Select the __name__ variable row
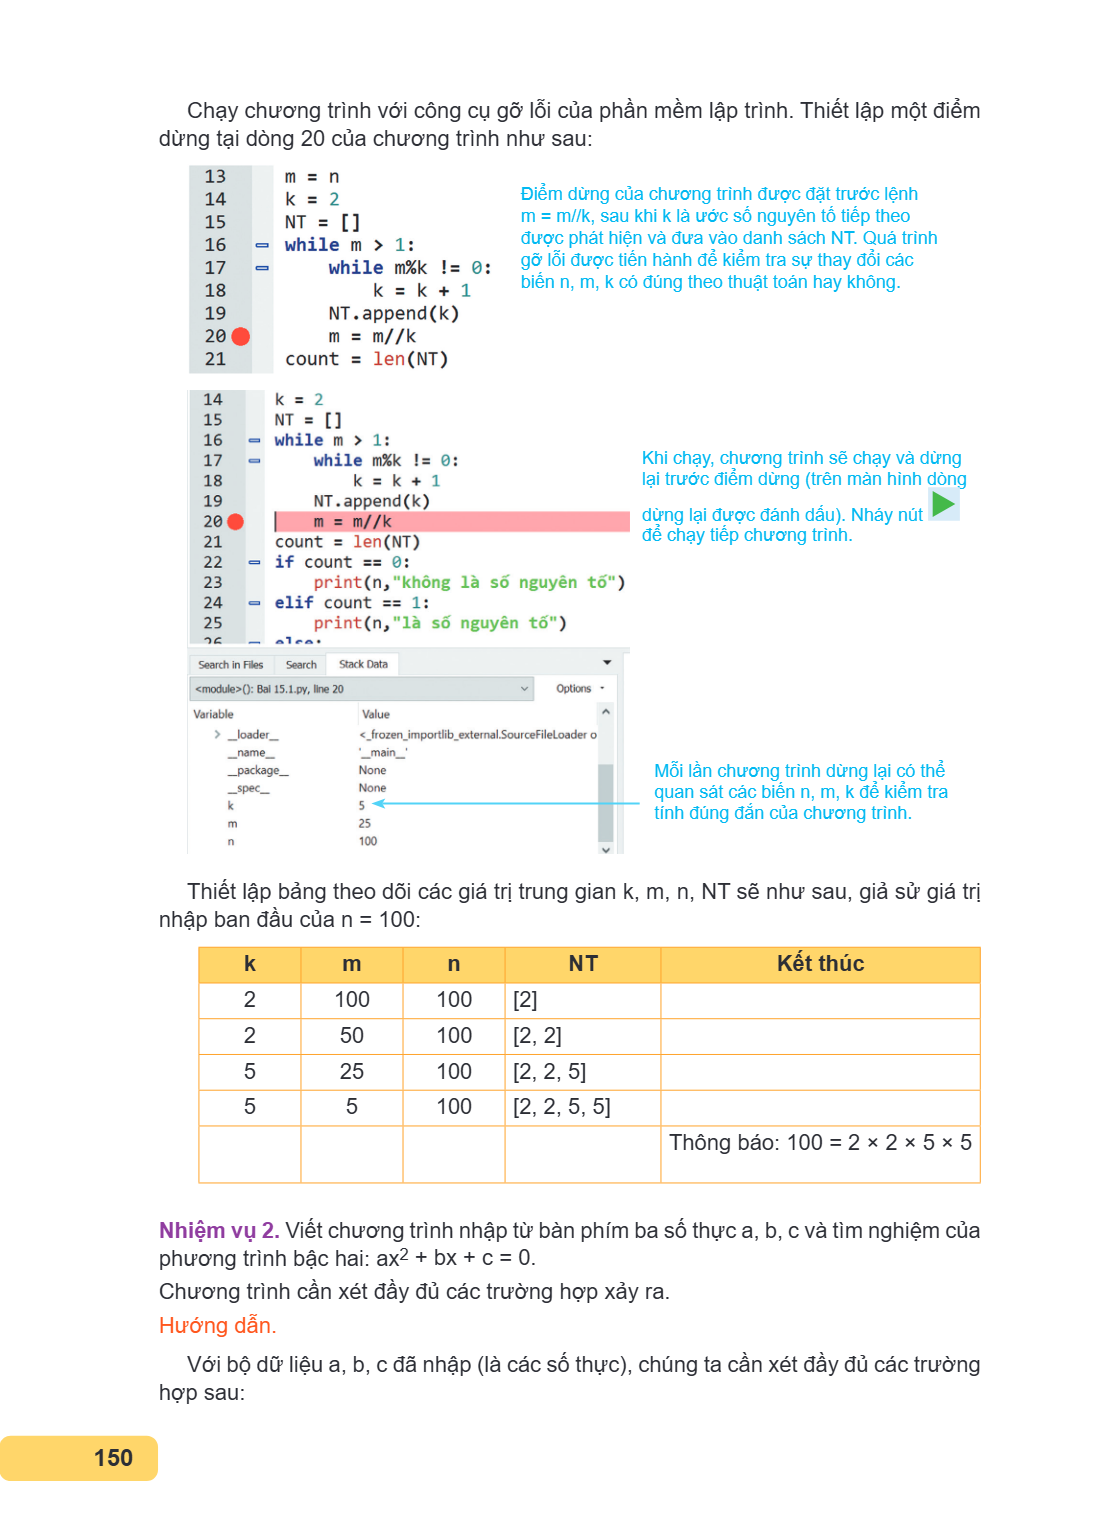 coord(250,753)
